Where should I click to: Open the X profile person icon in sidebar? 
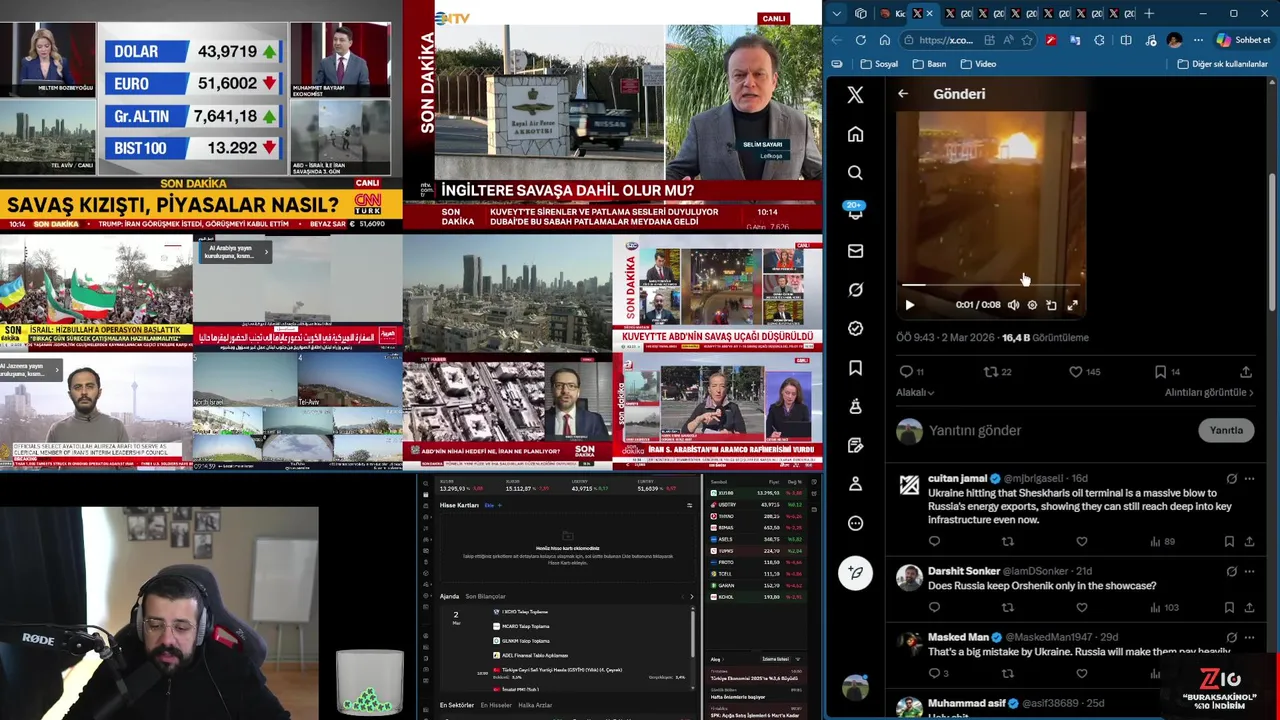pos(855,484)
